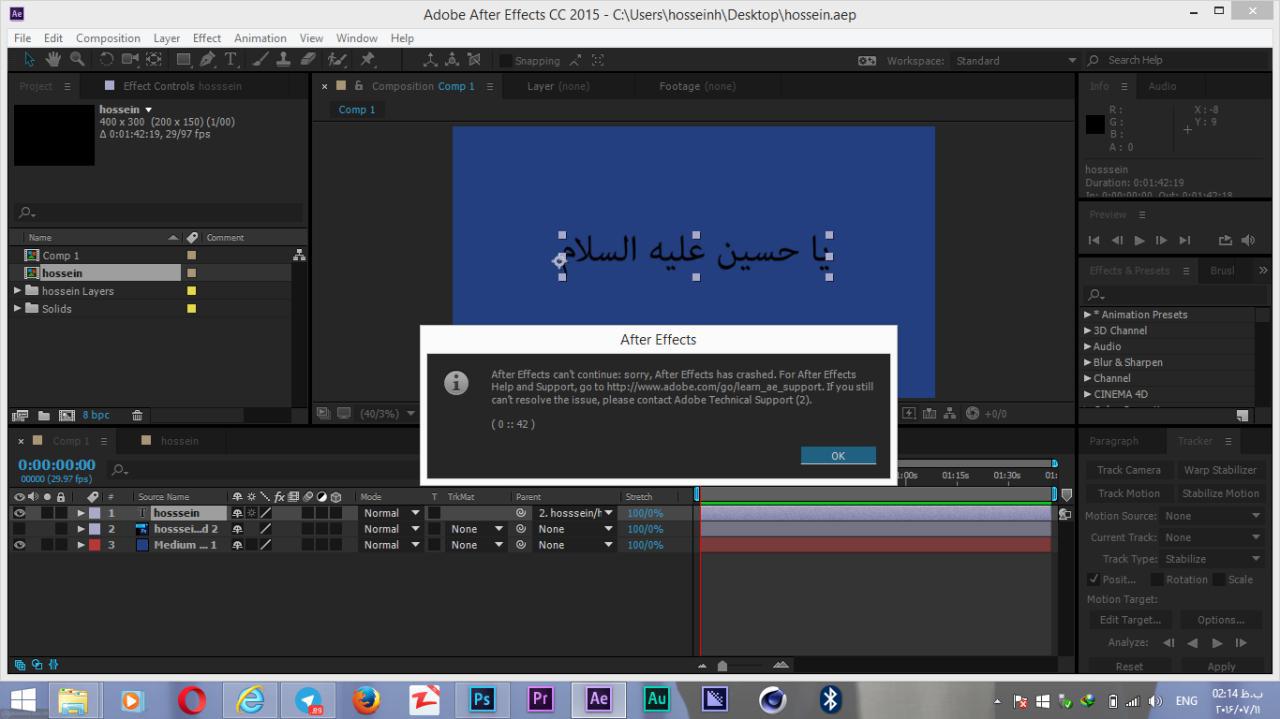The image size is (1280, 719).
Task: Expand the hossein Layers folder
Action: [17, 291]
